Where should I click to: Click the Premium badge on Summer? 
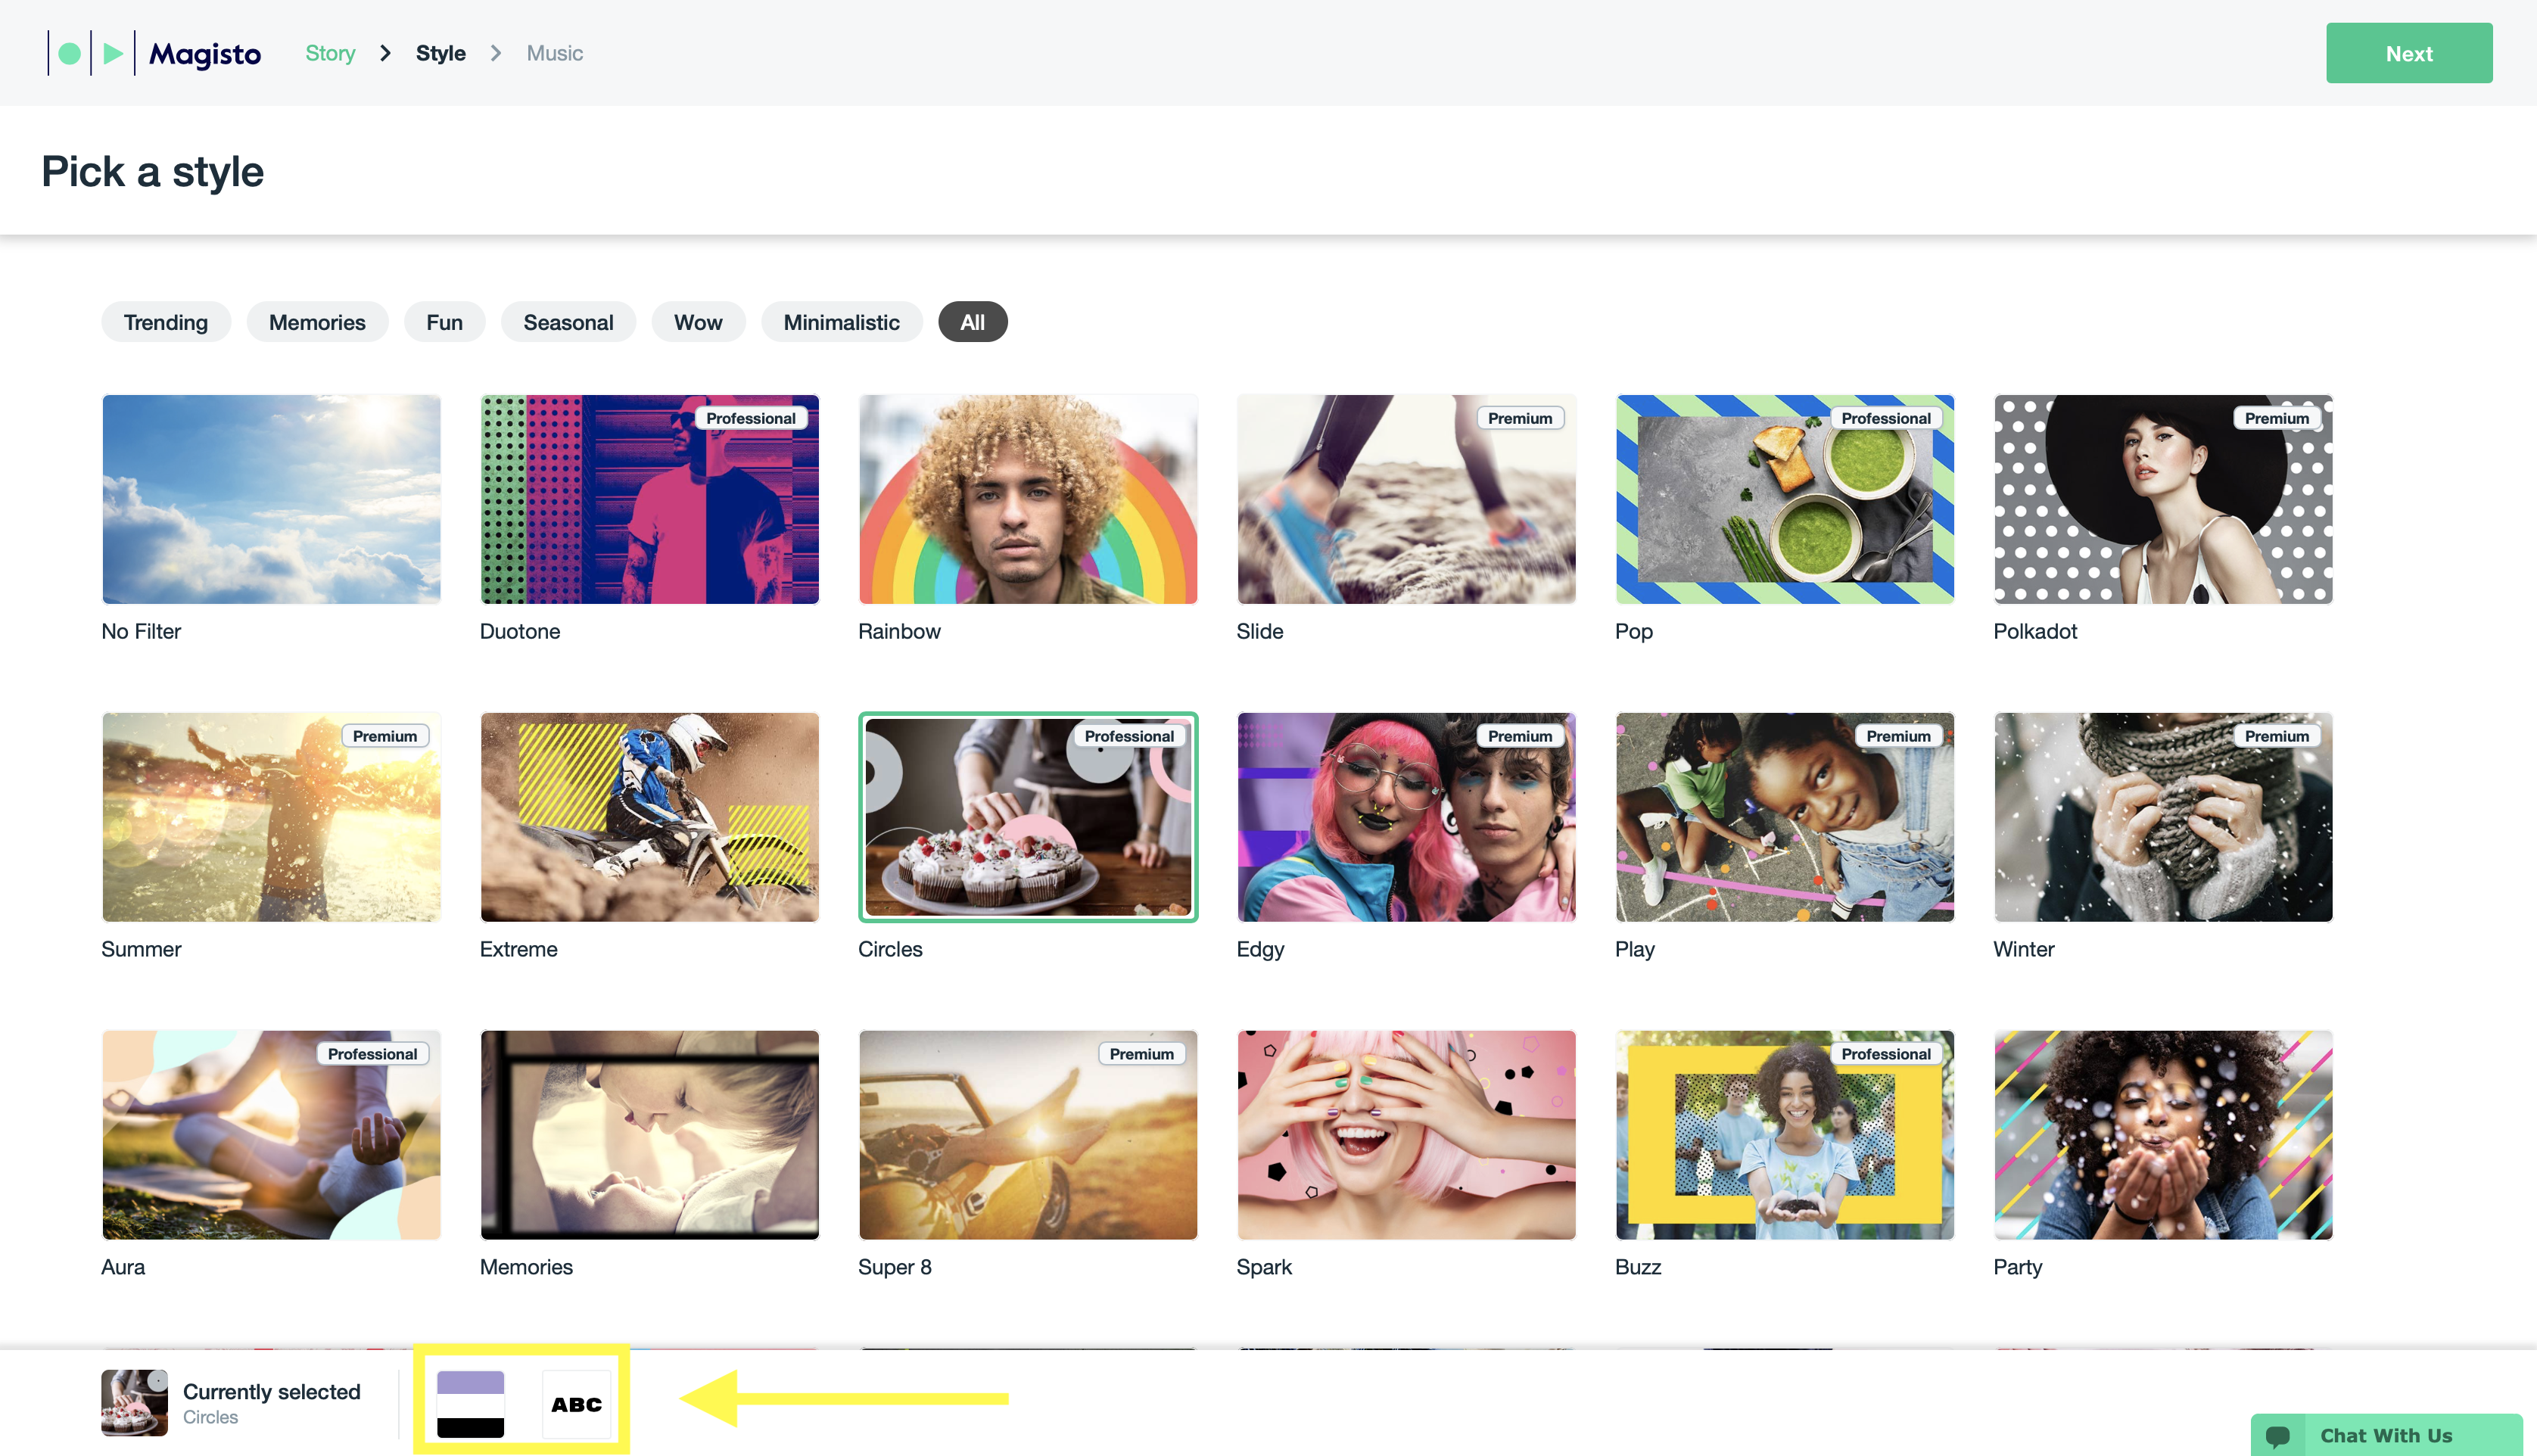pyautogui.click(x=385, y=736)
